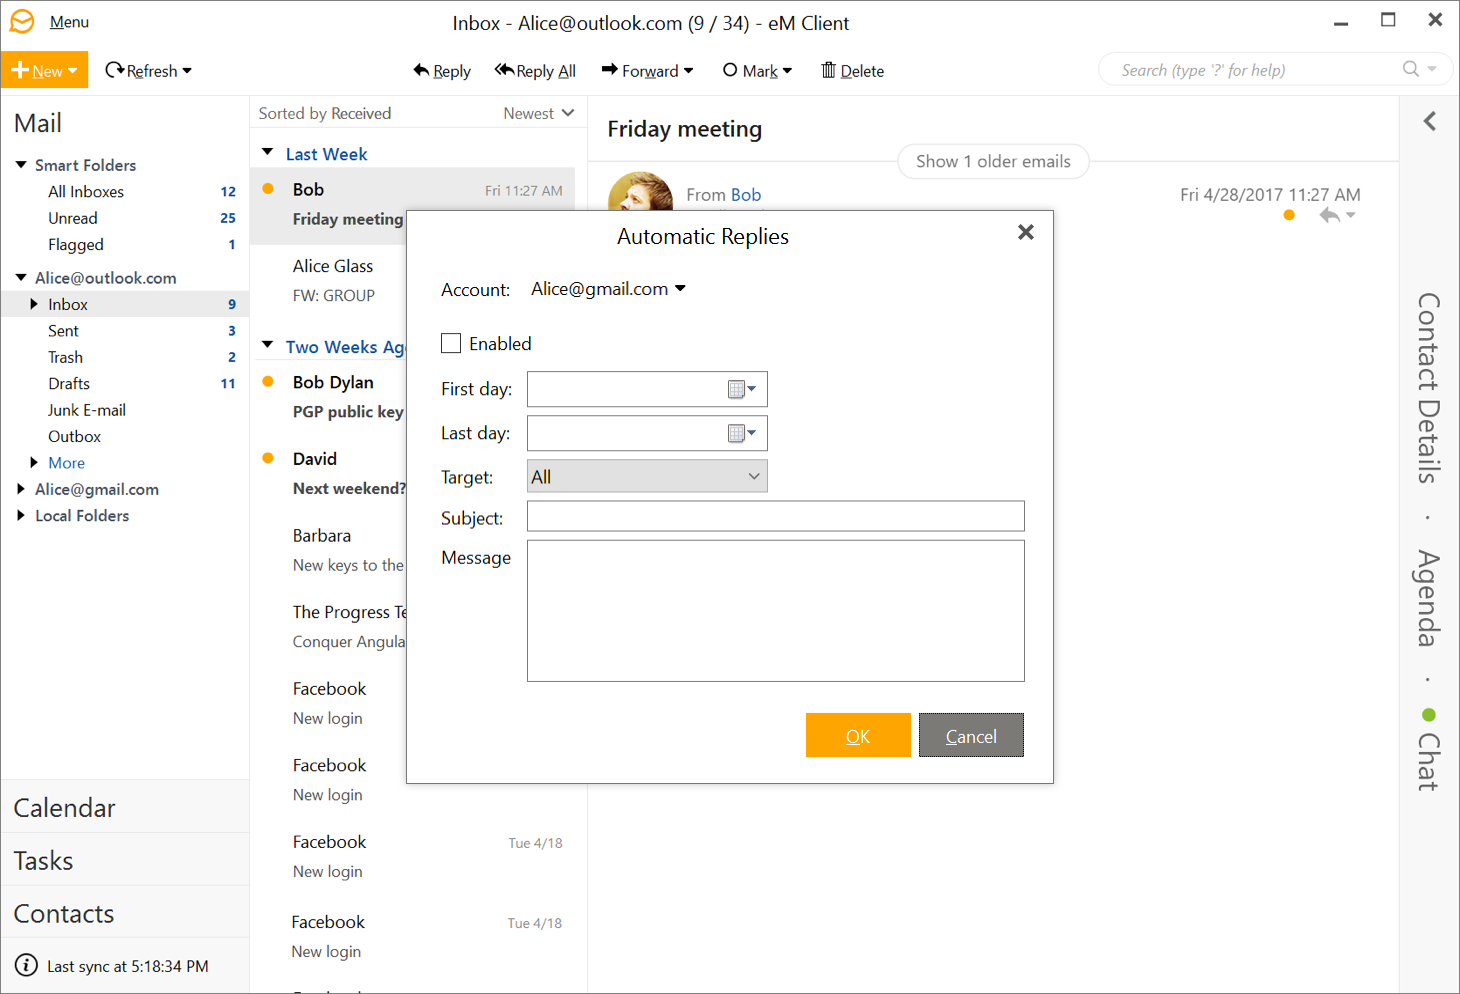Image resolution: width=1460 pixels, height=994 pixels.
Task: Click into the Subject text field
Action: click(x=775, y=517)
